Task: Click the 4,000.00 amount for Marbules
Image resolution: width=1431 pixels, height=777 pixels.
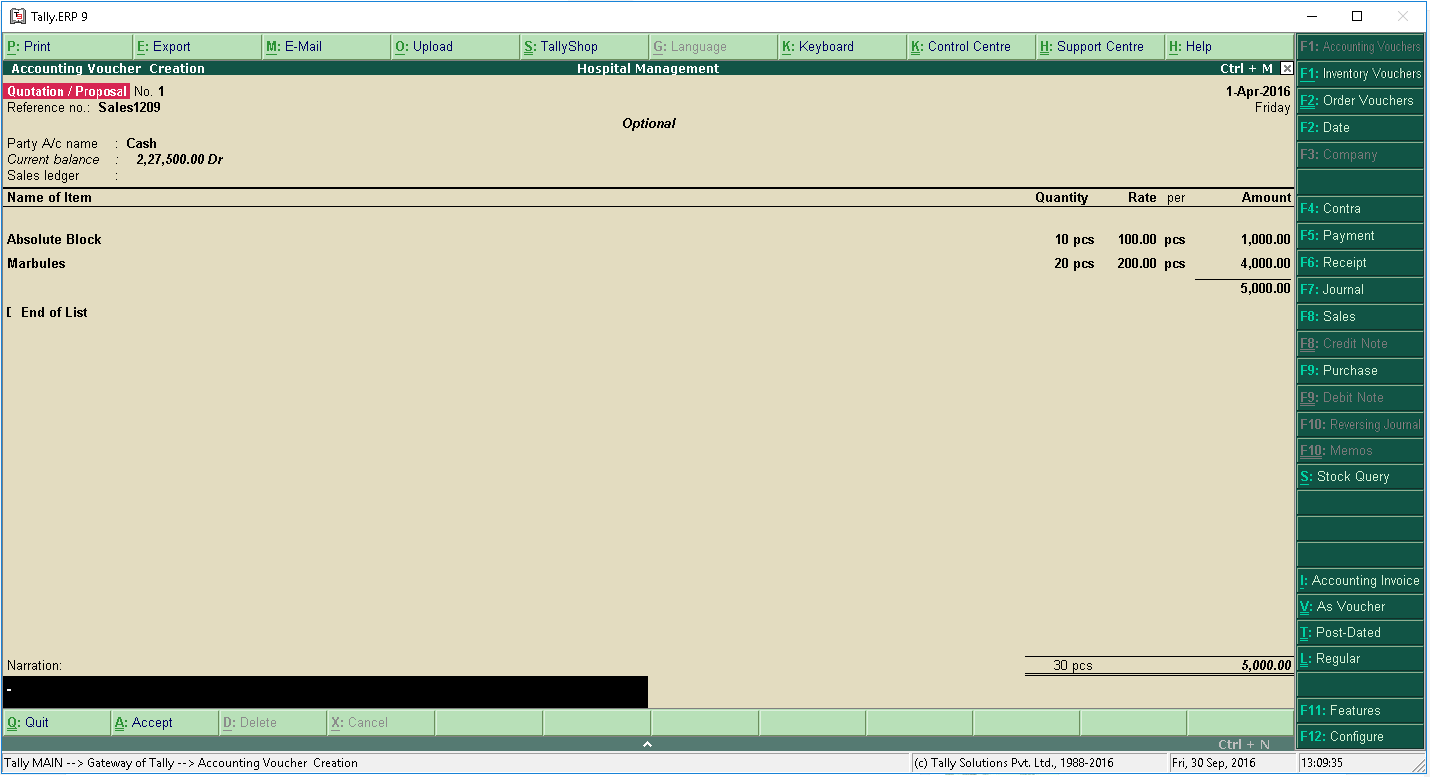Action: tap(1265, 264)
